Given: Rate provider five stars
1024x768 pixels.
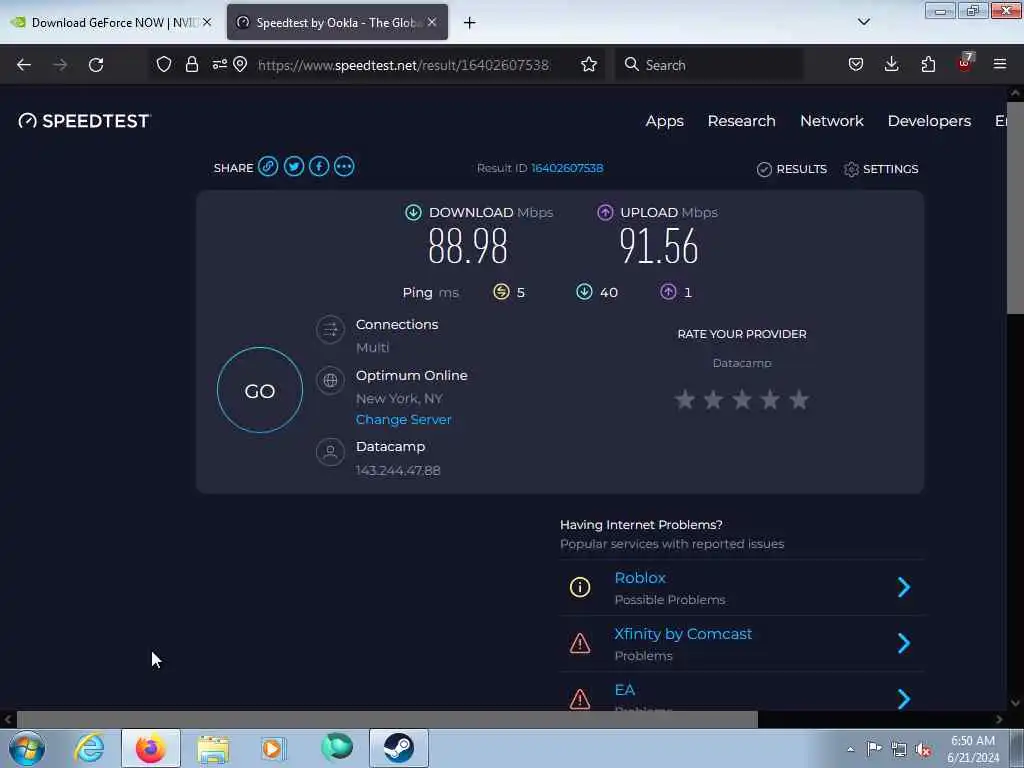Looking at the screenshot, I should coord(799,399).
